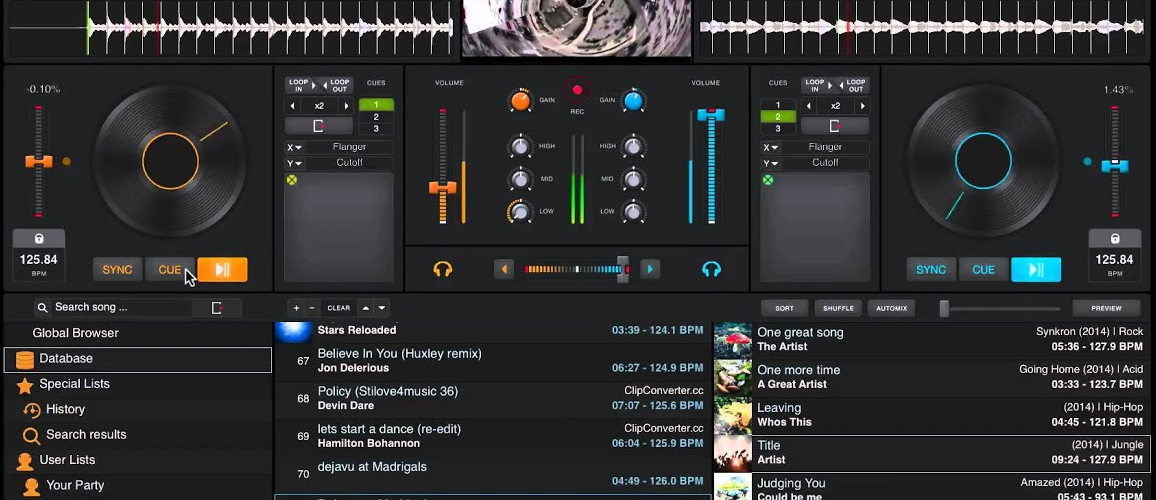Click the left deck play/pause button
The image size is (1156, 500).
click(x=222, y=270)
